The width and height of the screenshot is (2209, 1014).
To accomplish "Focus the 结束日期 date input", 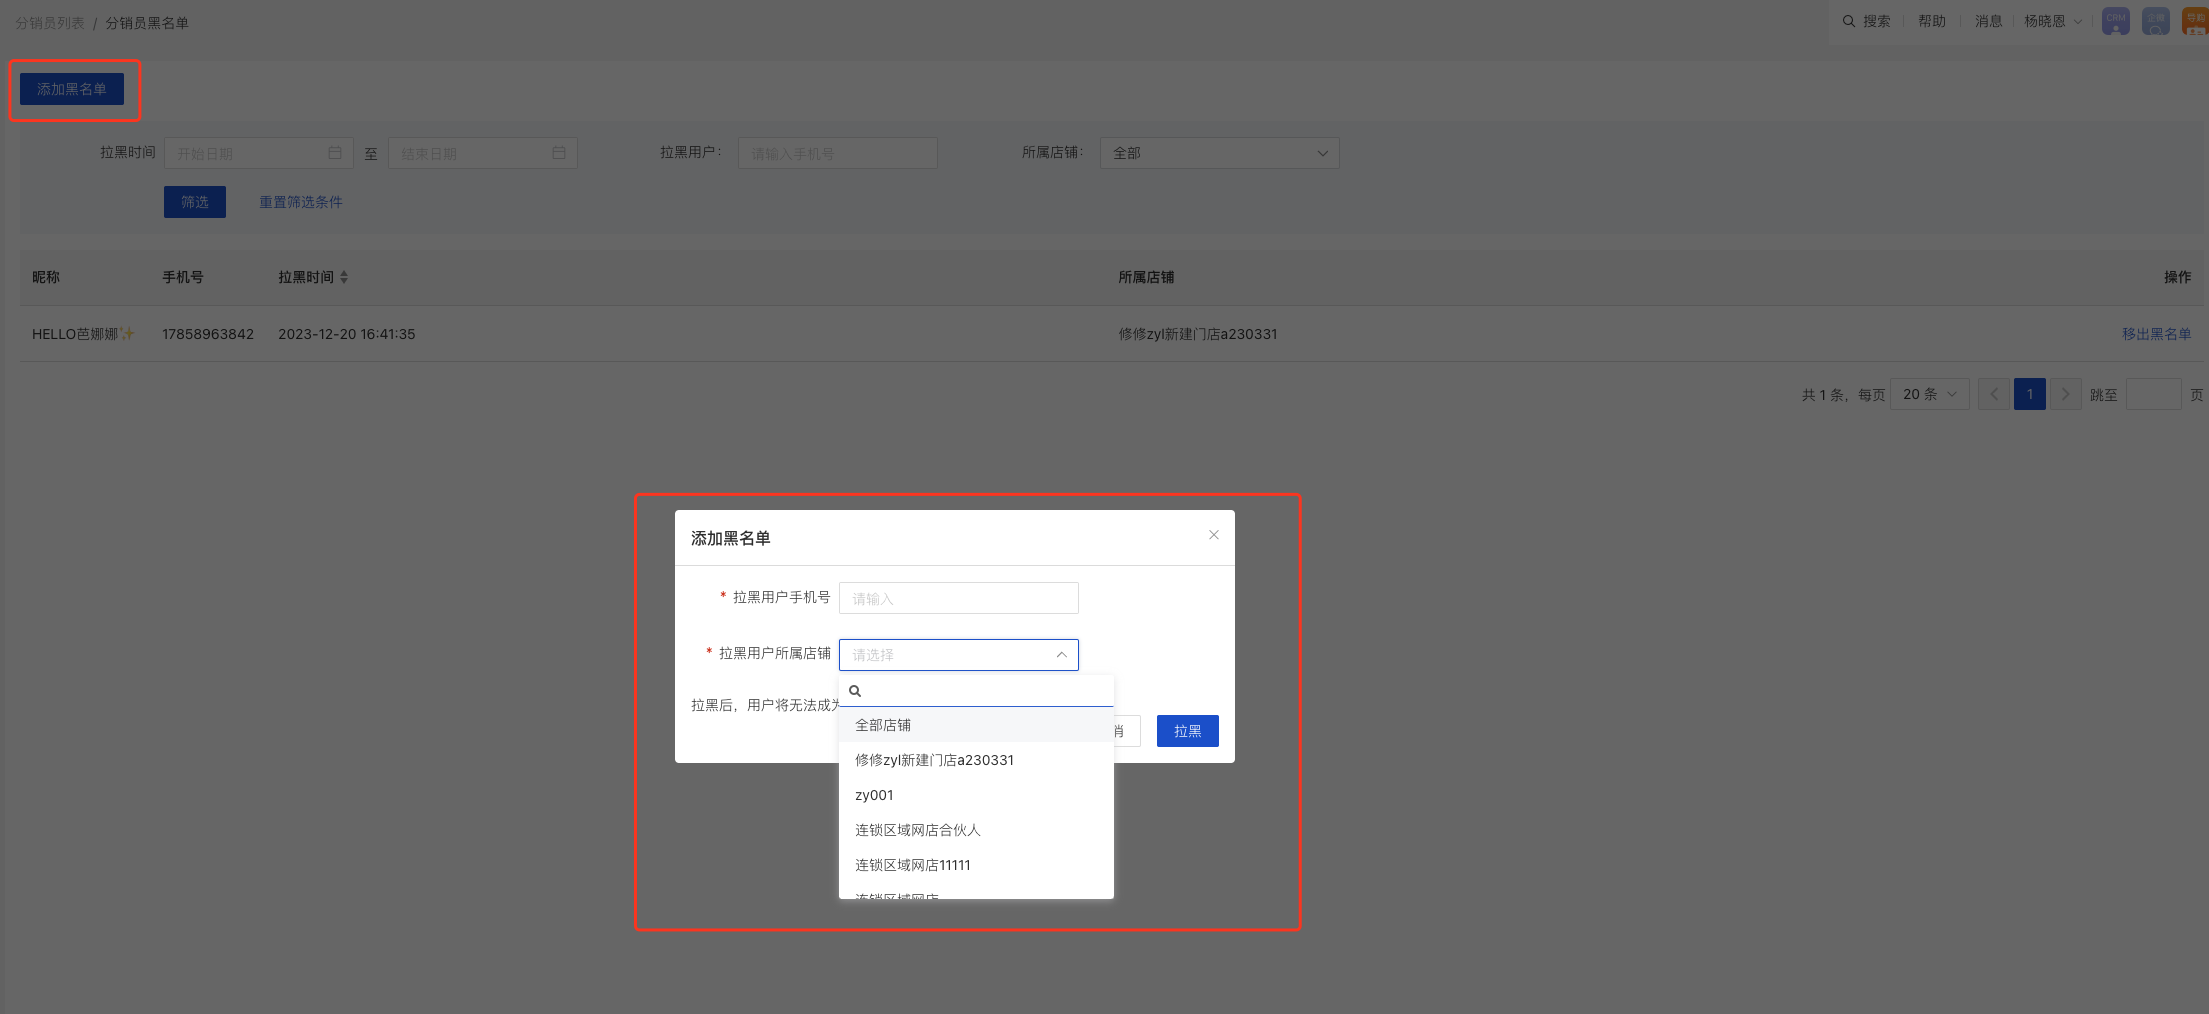I will (x=482, y=153).
